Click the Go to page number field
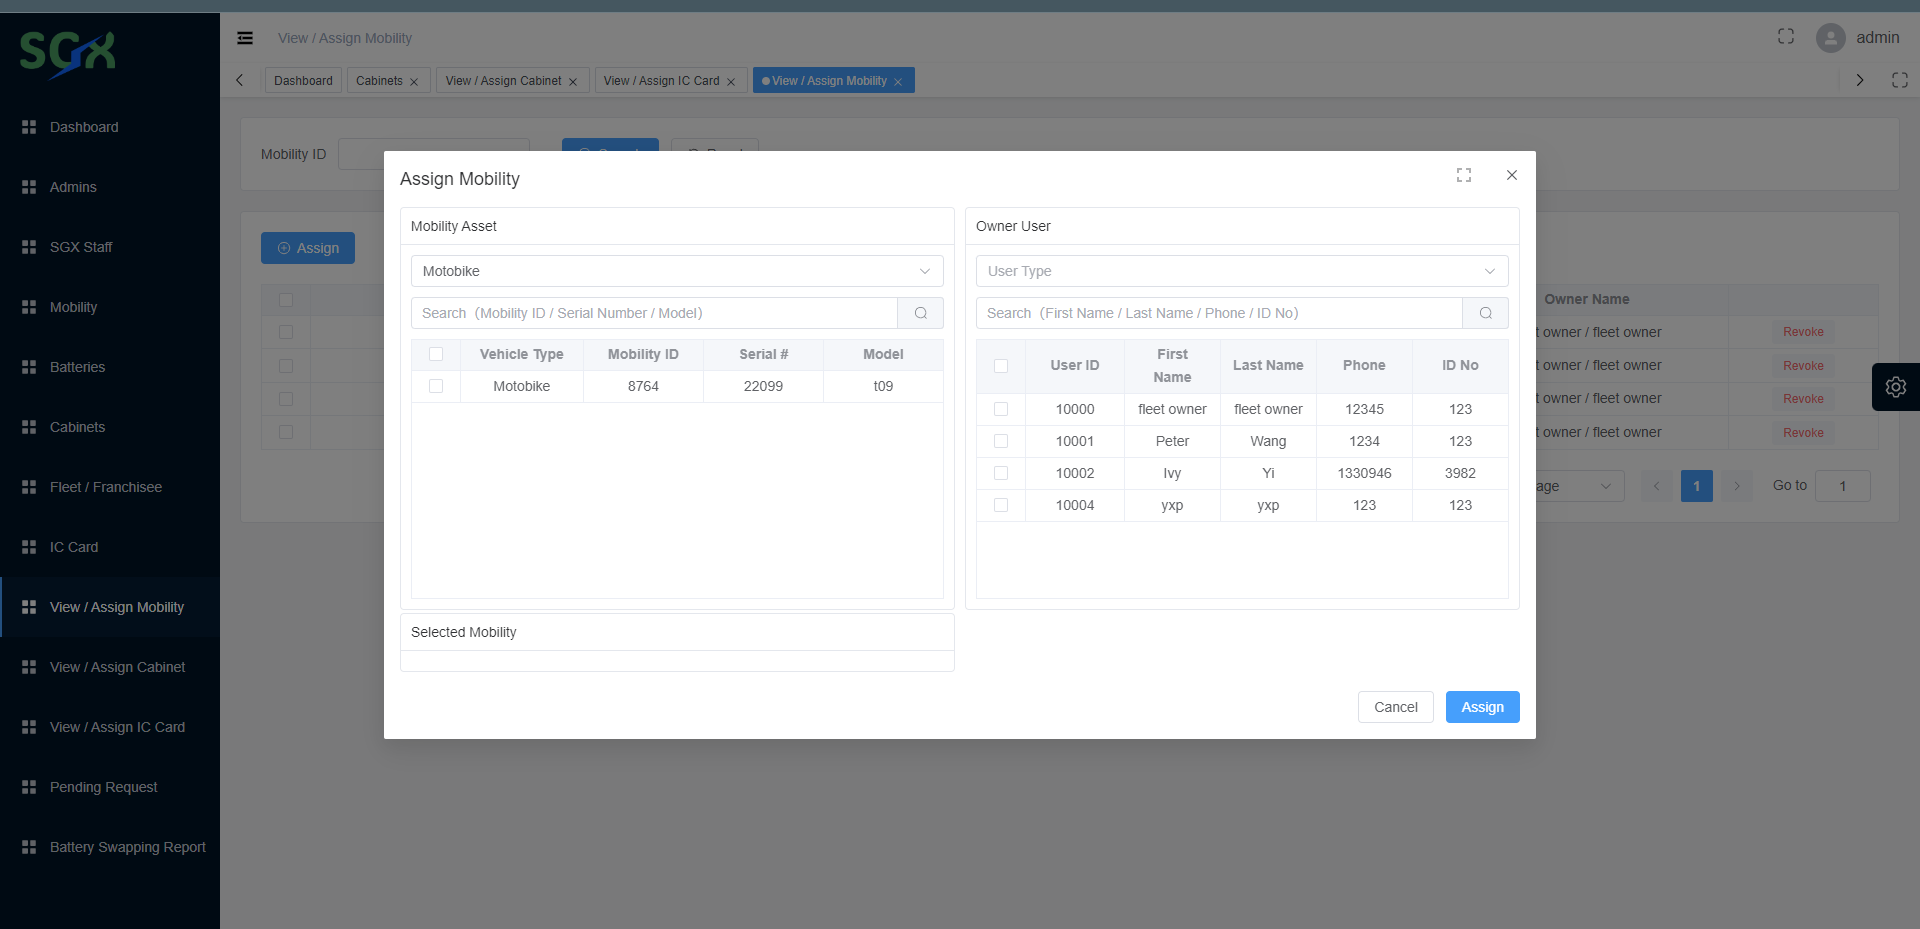 click(1843, 486)
